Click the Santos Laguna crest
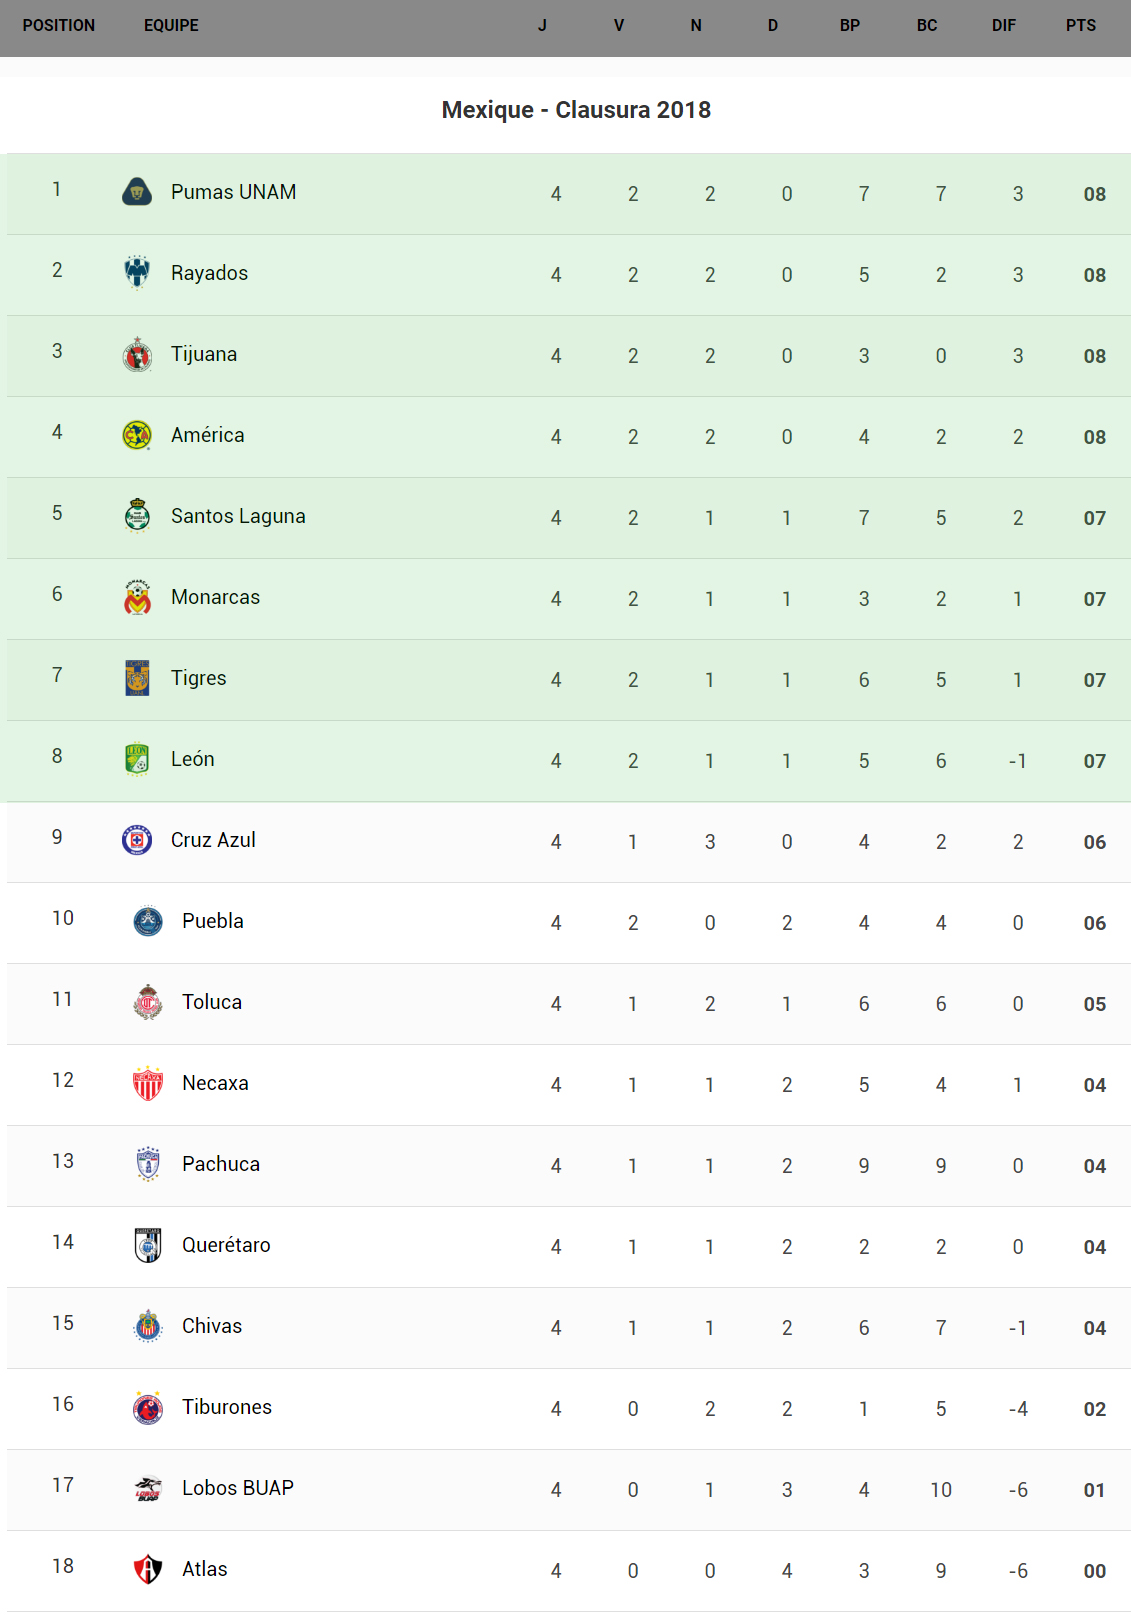 click(137, 516)
